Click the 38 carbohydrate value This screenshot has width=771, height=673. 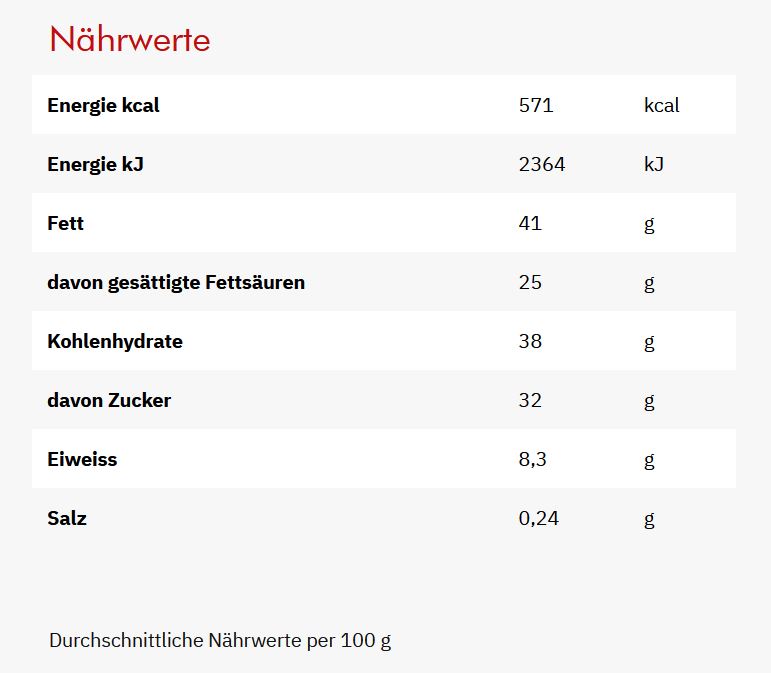click(530, 341)
